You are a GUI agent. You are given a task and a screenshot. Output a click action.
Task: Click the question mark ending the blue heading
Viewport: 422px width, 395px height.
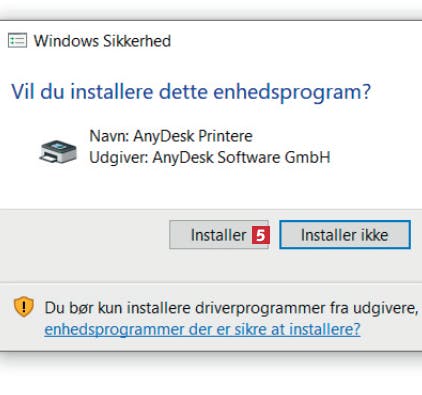(367, 91)
